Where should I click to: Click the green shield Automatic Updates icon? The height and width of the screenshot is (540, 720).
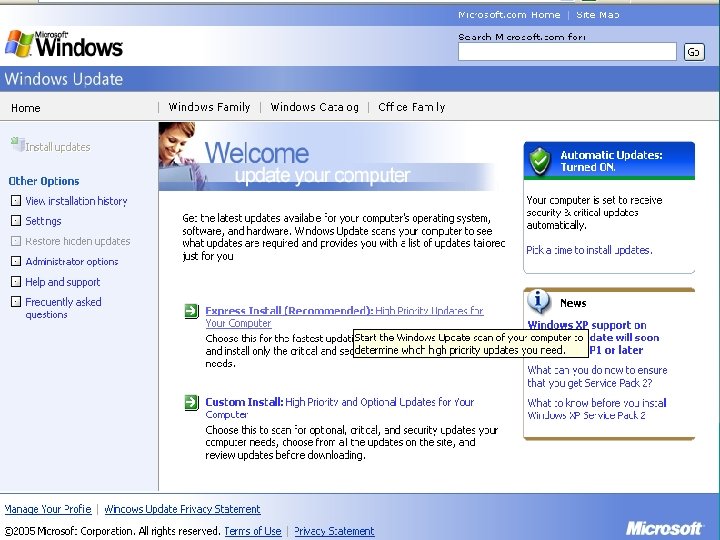pyautogui.click(x=540, y=161)
